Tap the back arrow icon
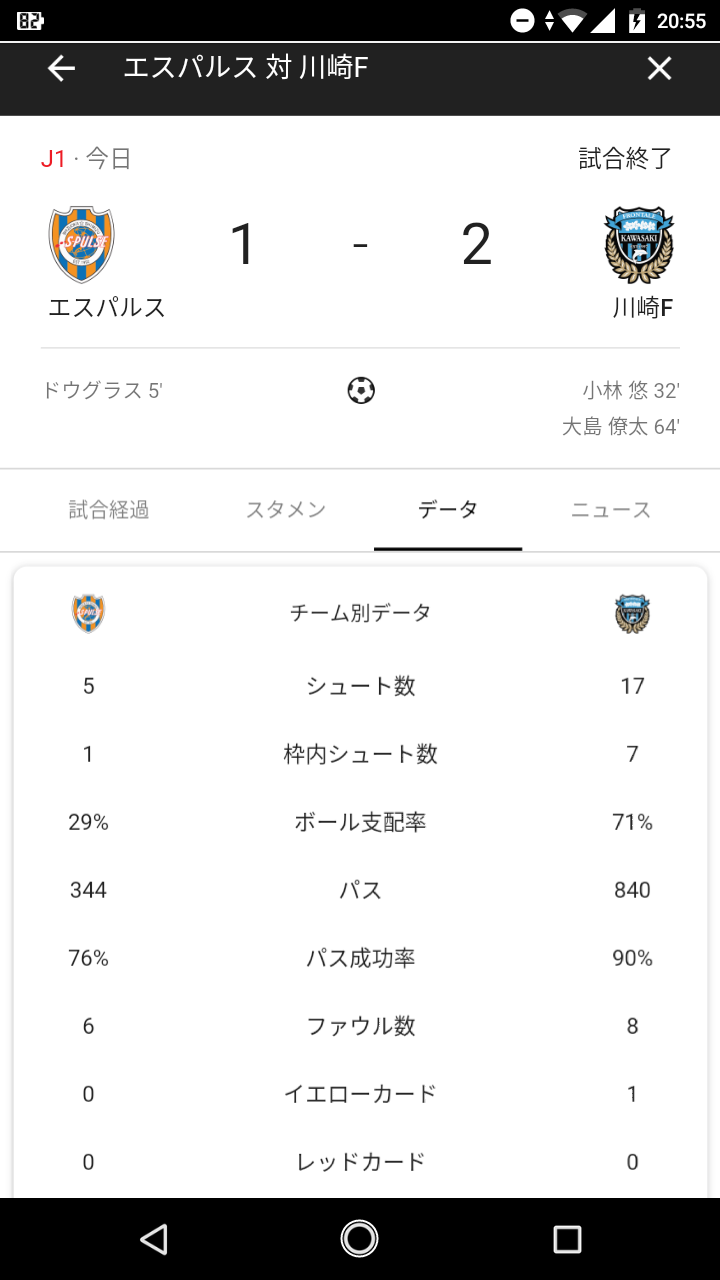The width and height of the screenshot is (720, 1280). 62,68
